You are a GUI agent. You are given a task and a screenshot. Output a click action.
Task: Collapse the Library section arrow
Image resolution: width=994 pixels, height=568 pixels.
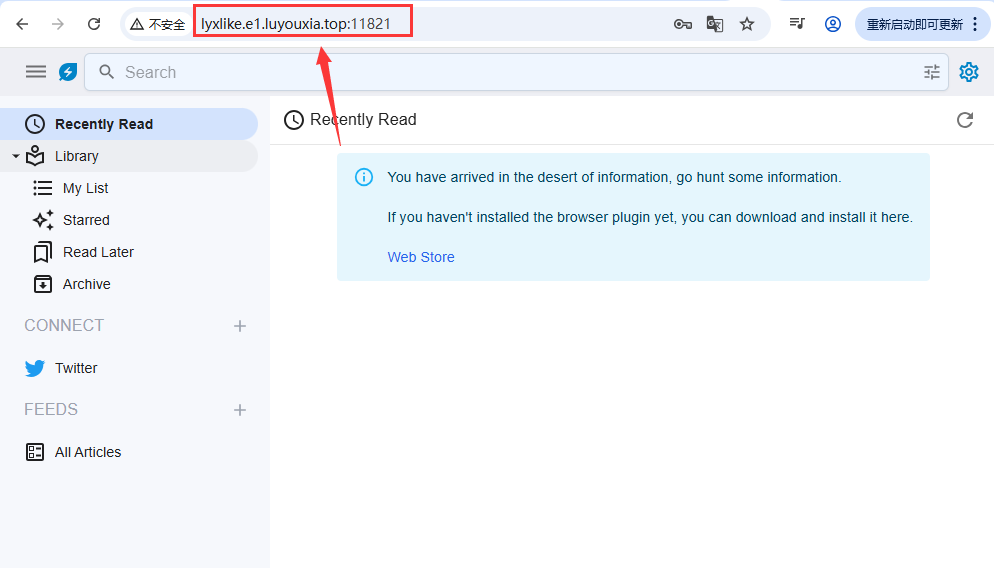point(16,155)
